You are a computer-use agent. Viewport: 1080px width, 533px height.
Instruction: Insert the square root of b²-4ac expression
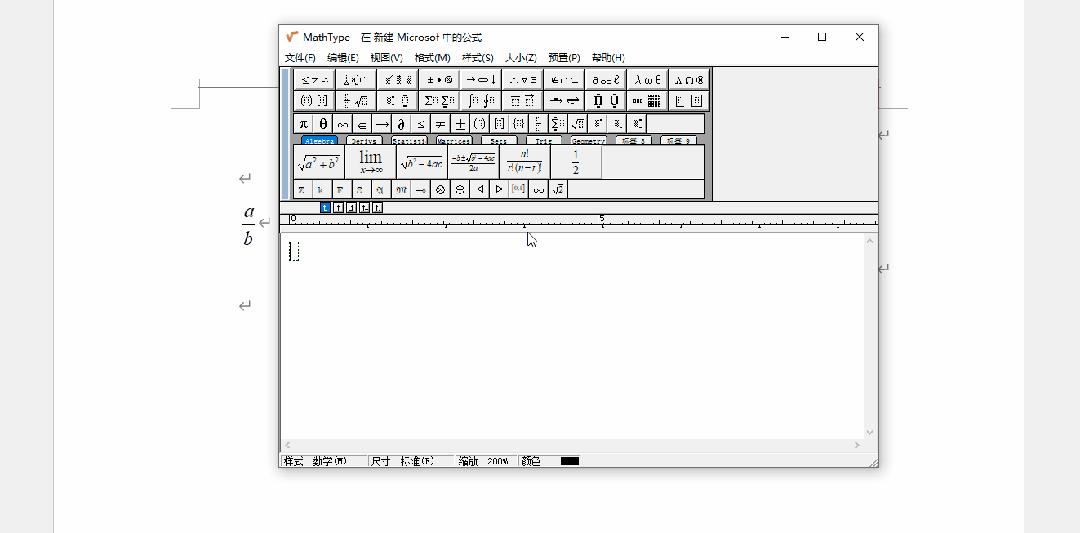(422, 162)
